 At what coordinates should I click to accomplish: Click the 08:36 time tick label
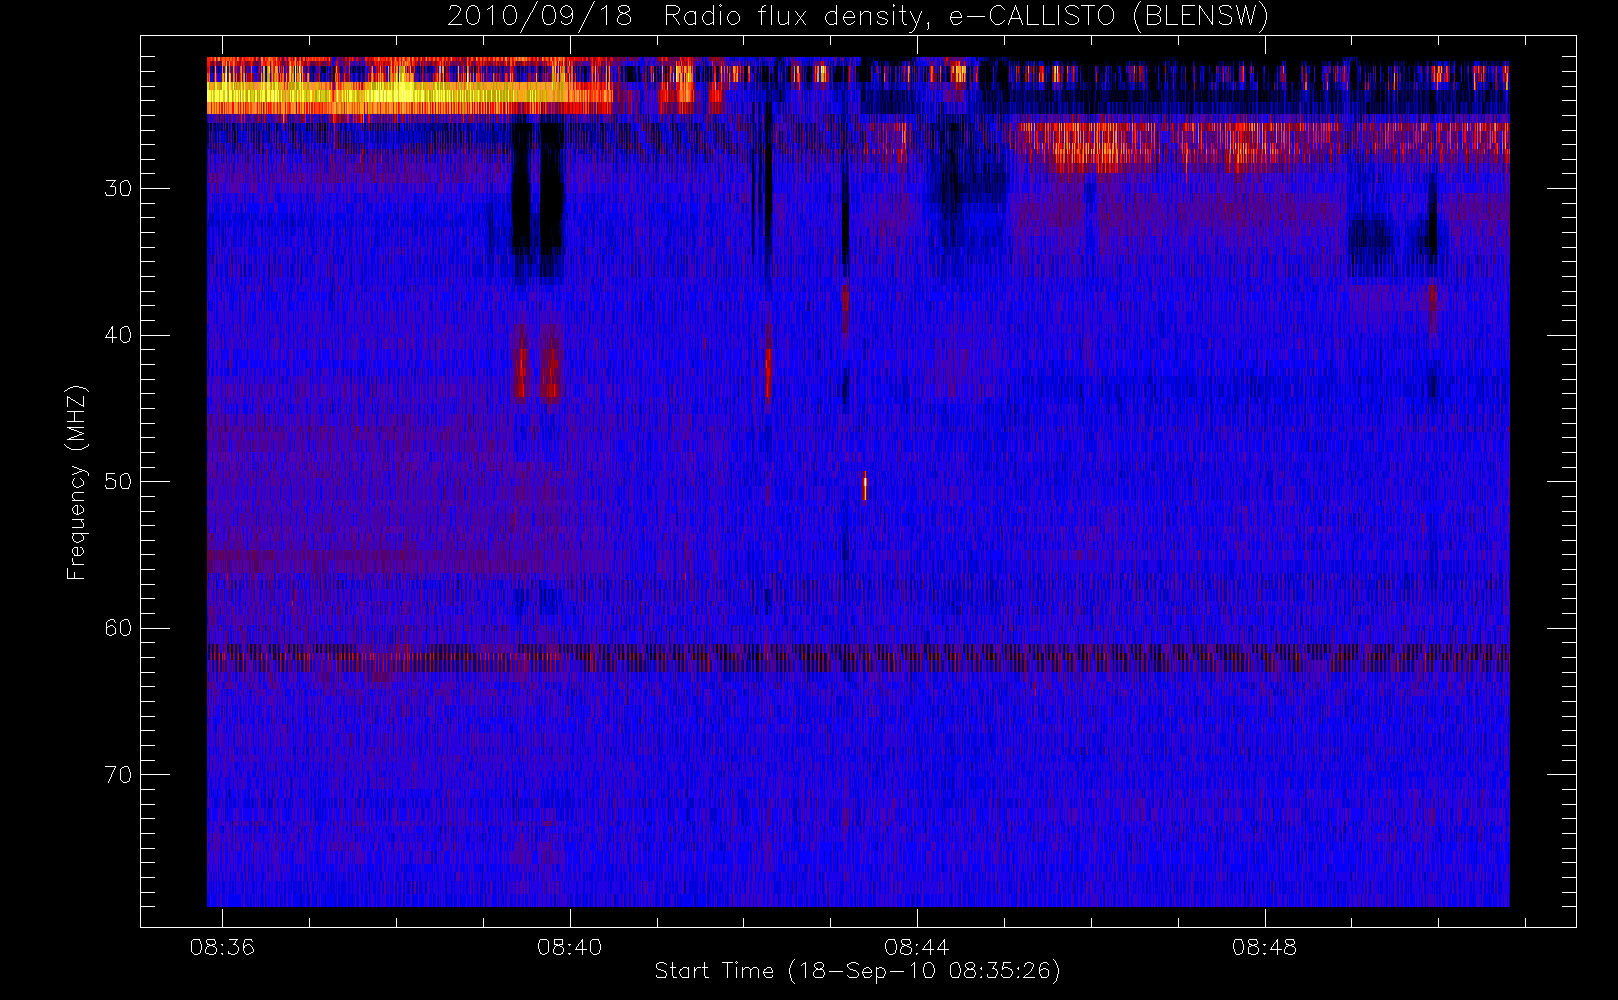222,946
